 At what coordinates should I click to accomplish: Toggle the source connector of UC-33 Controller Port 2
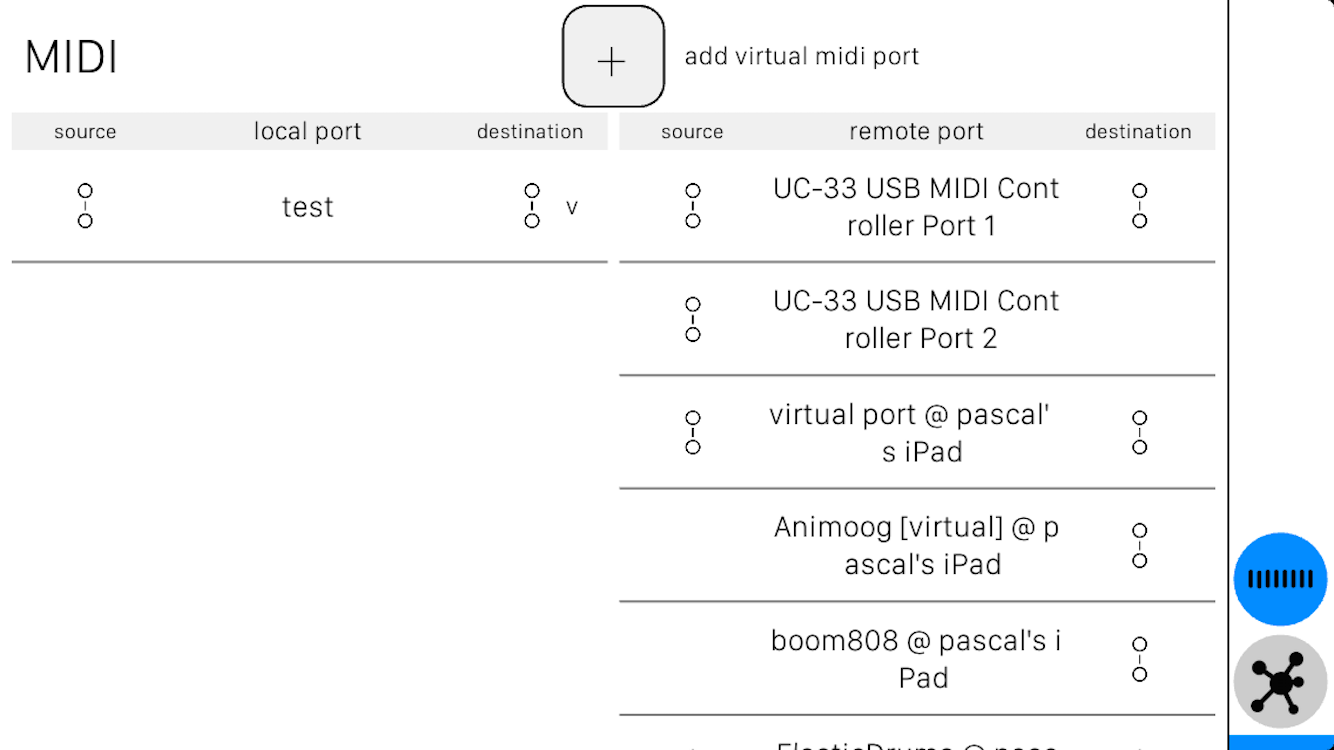click(693, 317)
